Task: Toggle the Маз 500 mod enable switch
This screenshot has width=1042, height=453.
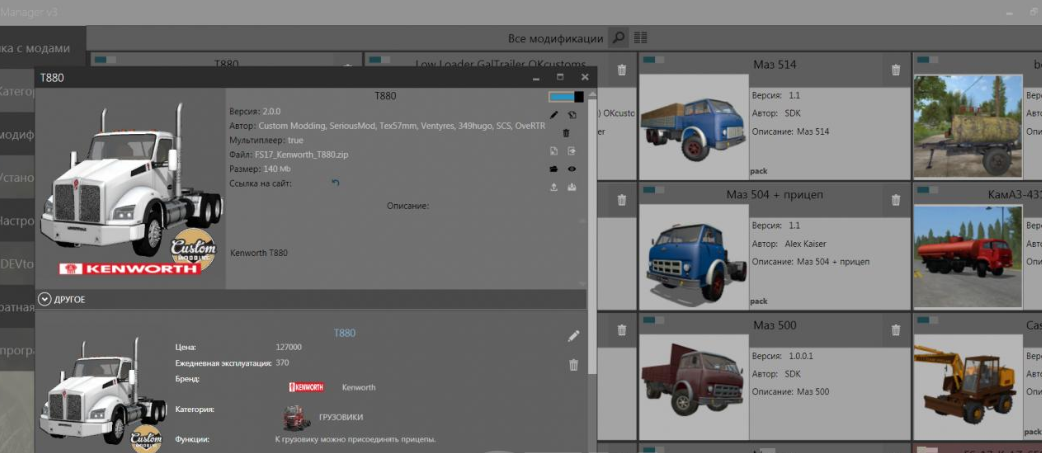Action: click(653, 320)
